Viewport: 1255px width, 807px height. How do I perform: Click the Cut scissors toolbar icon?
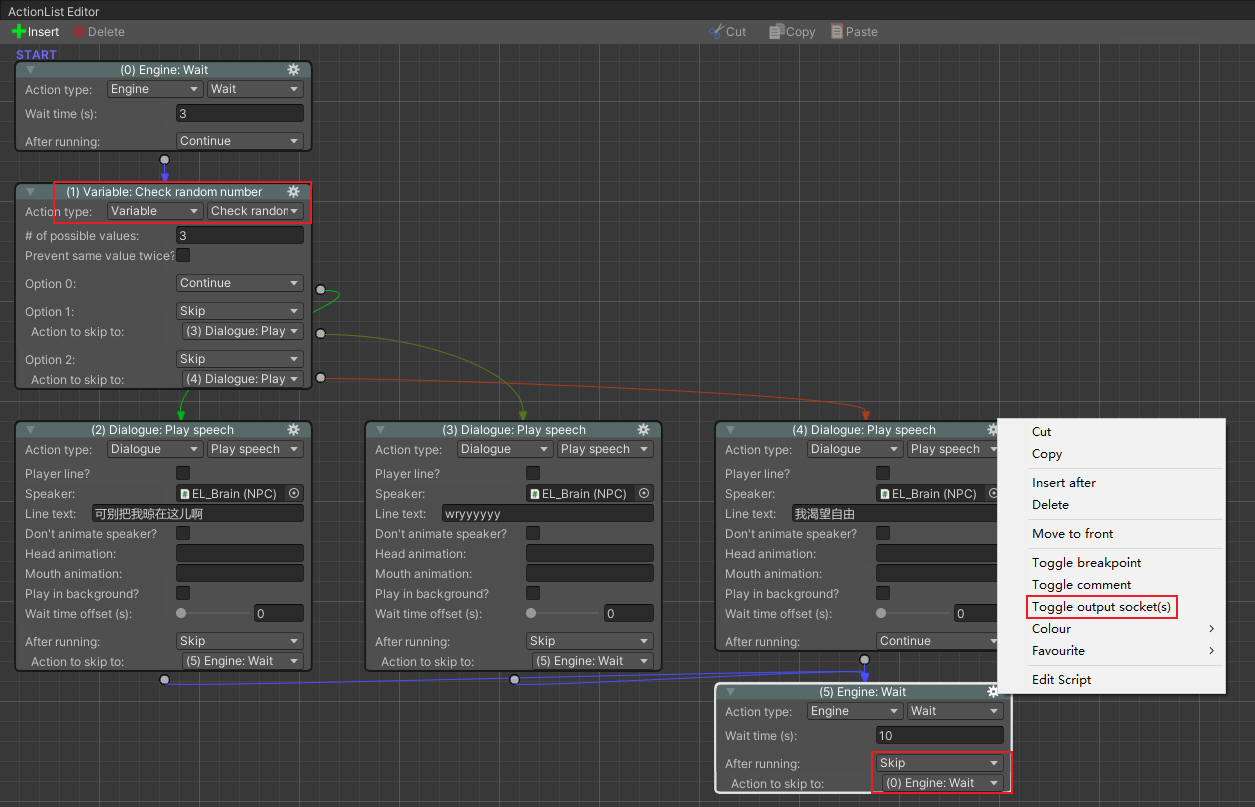tap(716, 31)
